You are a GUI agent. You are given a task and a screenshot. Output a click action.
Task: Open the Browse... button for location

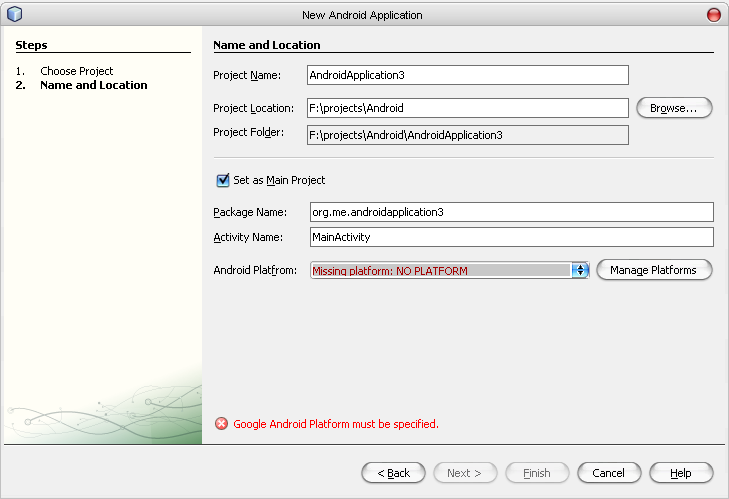coord(674,108)
